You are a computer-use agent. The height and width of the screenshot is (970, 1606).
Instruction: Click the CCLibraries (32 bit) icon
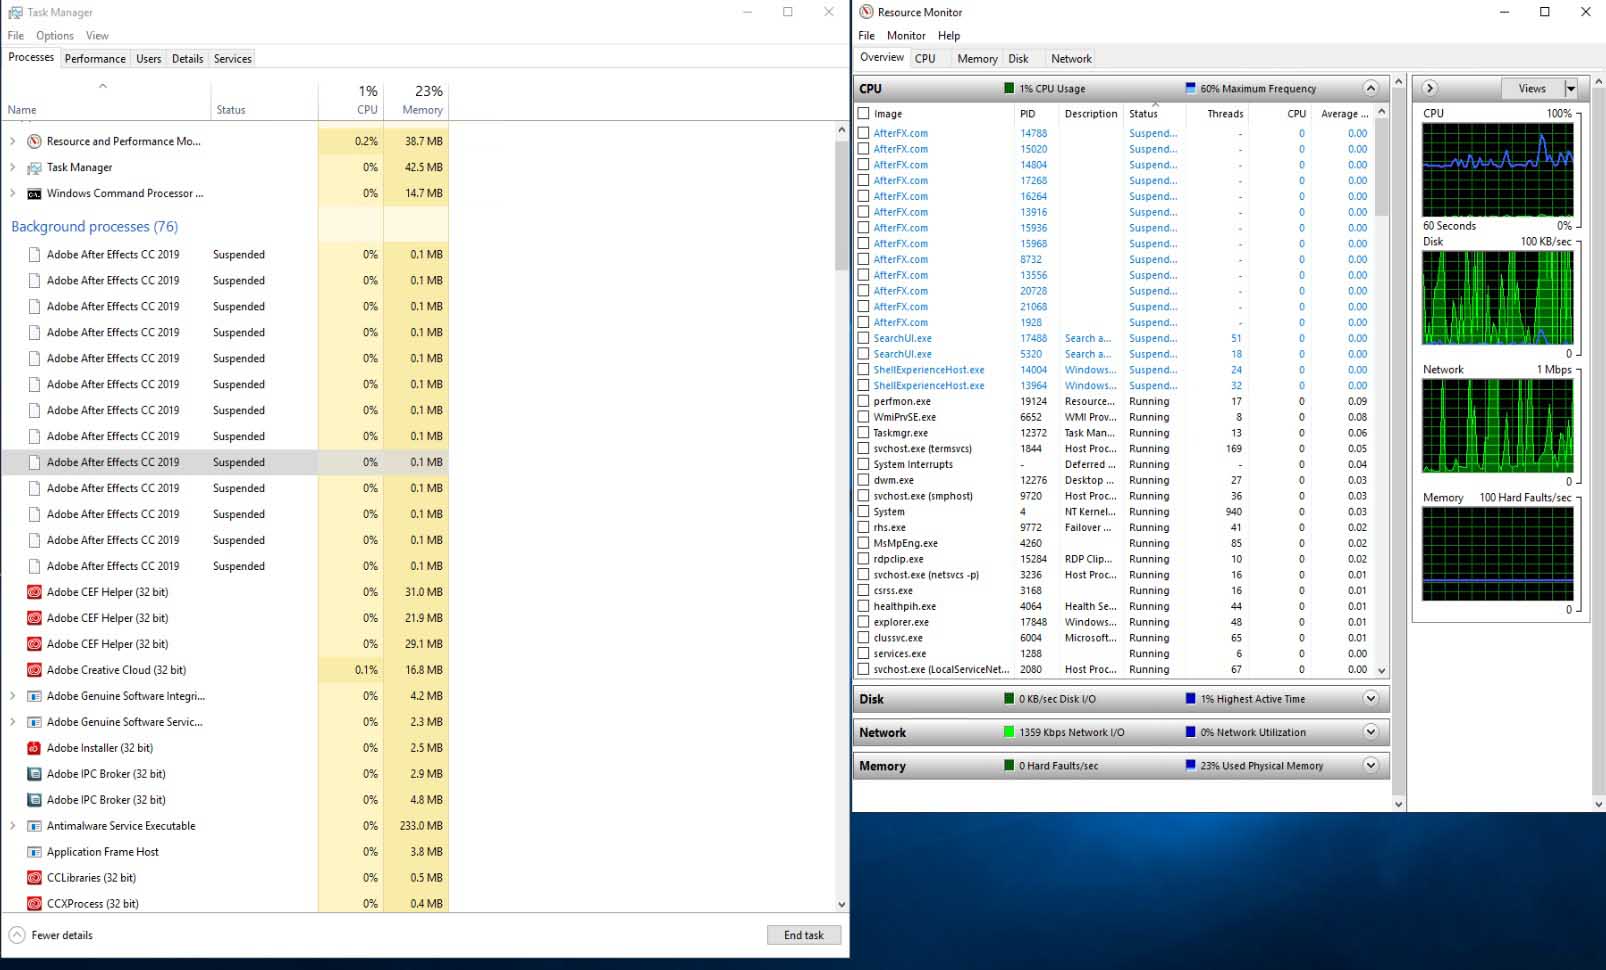click(x=34, y=878)
